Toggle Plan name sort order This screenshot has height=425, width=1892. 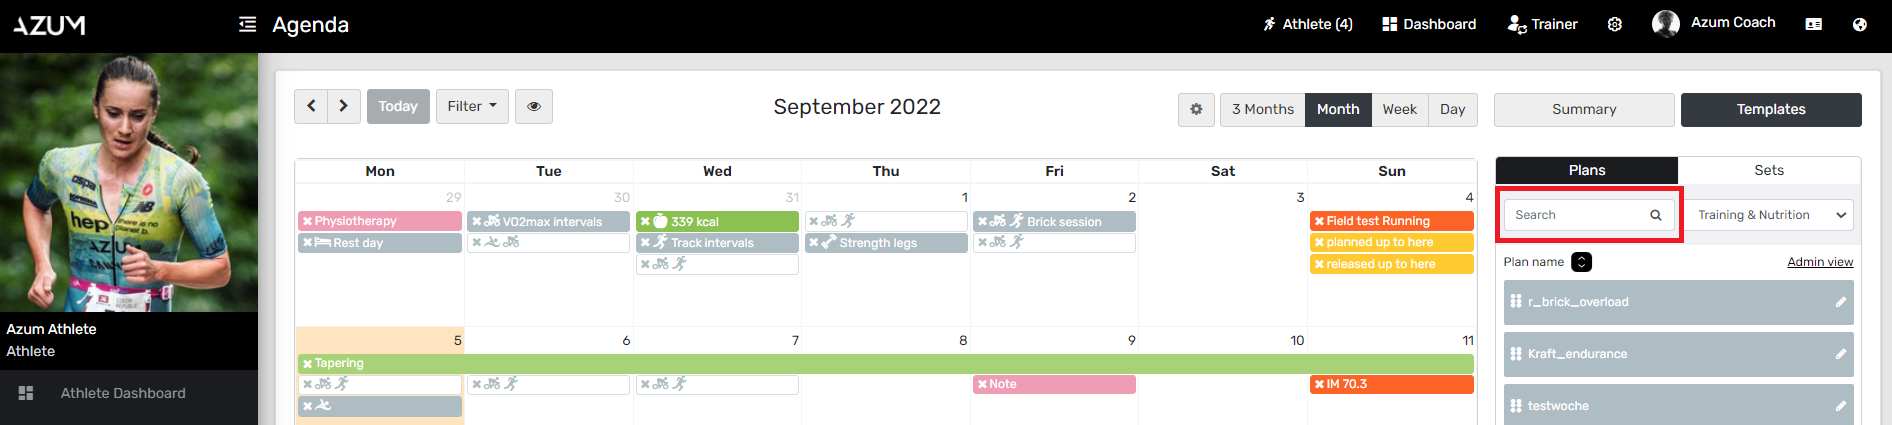[1581, 262]
